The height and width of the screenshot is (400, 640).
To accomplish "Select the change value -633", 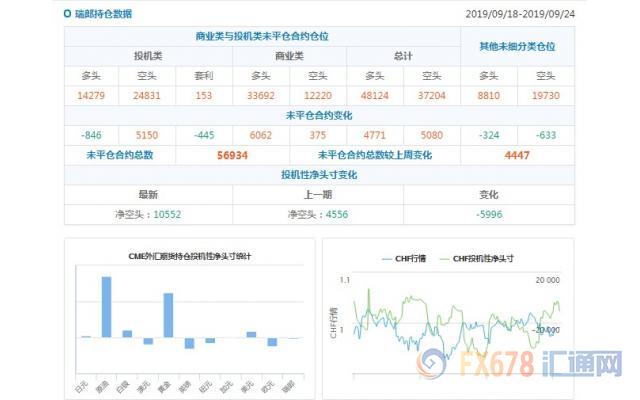I will click(x=546, y=135).
